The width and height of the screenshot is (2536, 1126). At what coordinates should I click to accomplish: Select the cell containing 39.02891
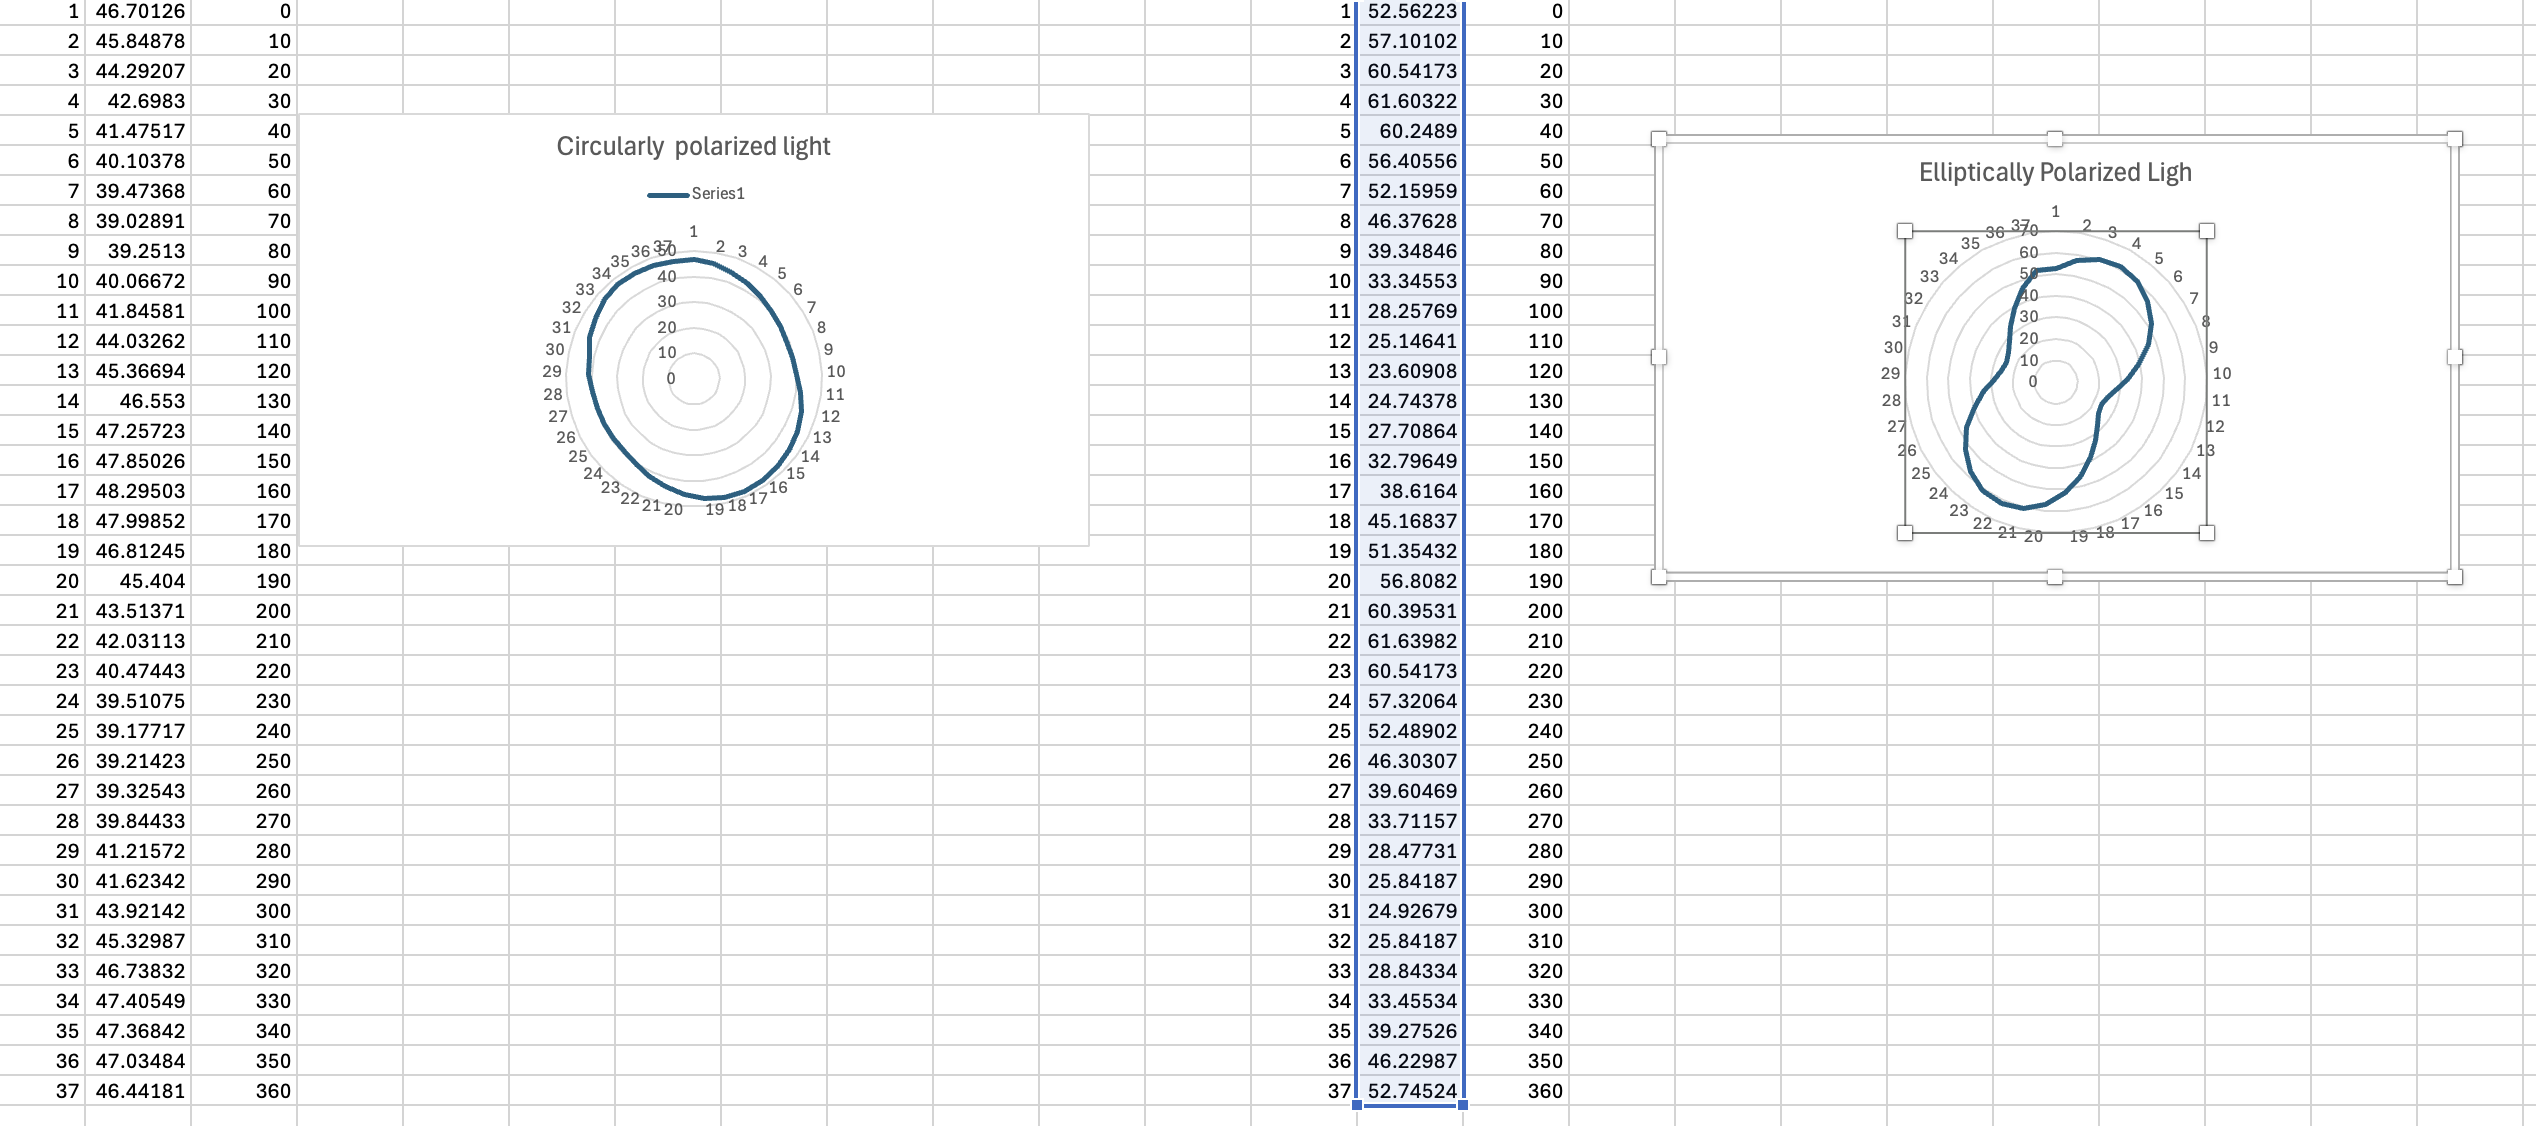point(139,221)
